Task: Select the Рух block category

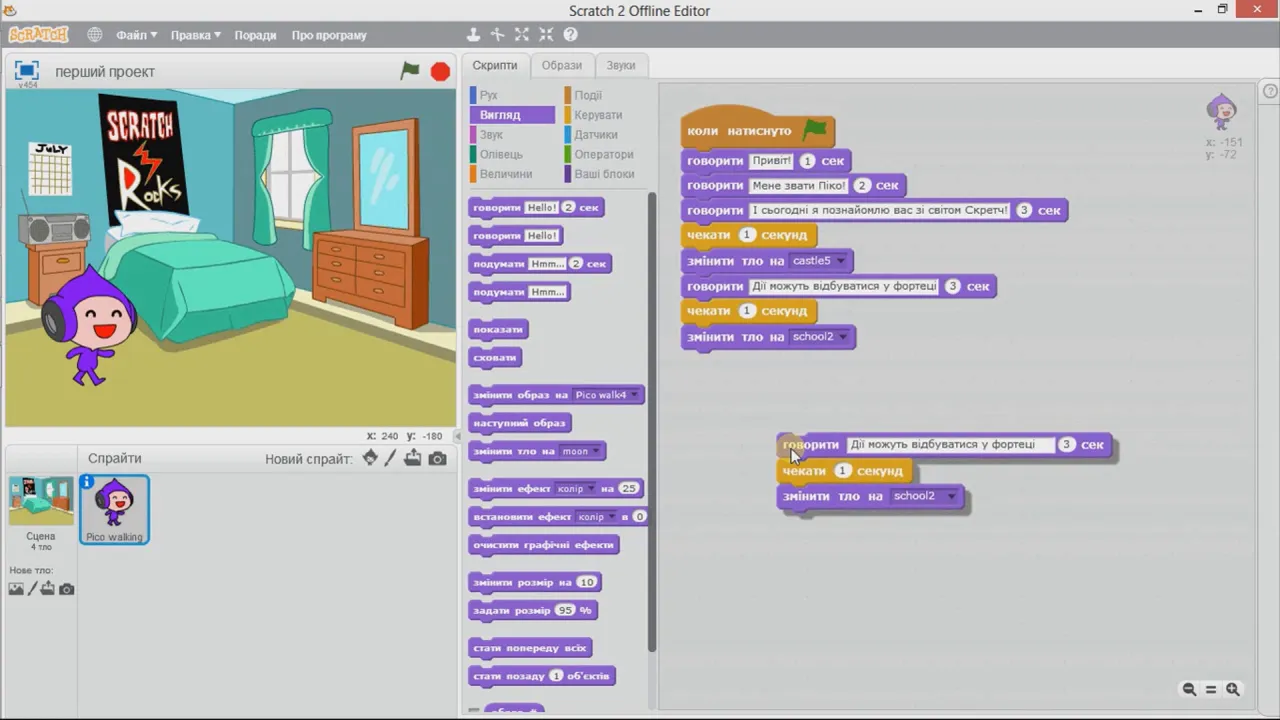Action: tap(512, 95)
